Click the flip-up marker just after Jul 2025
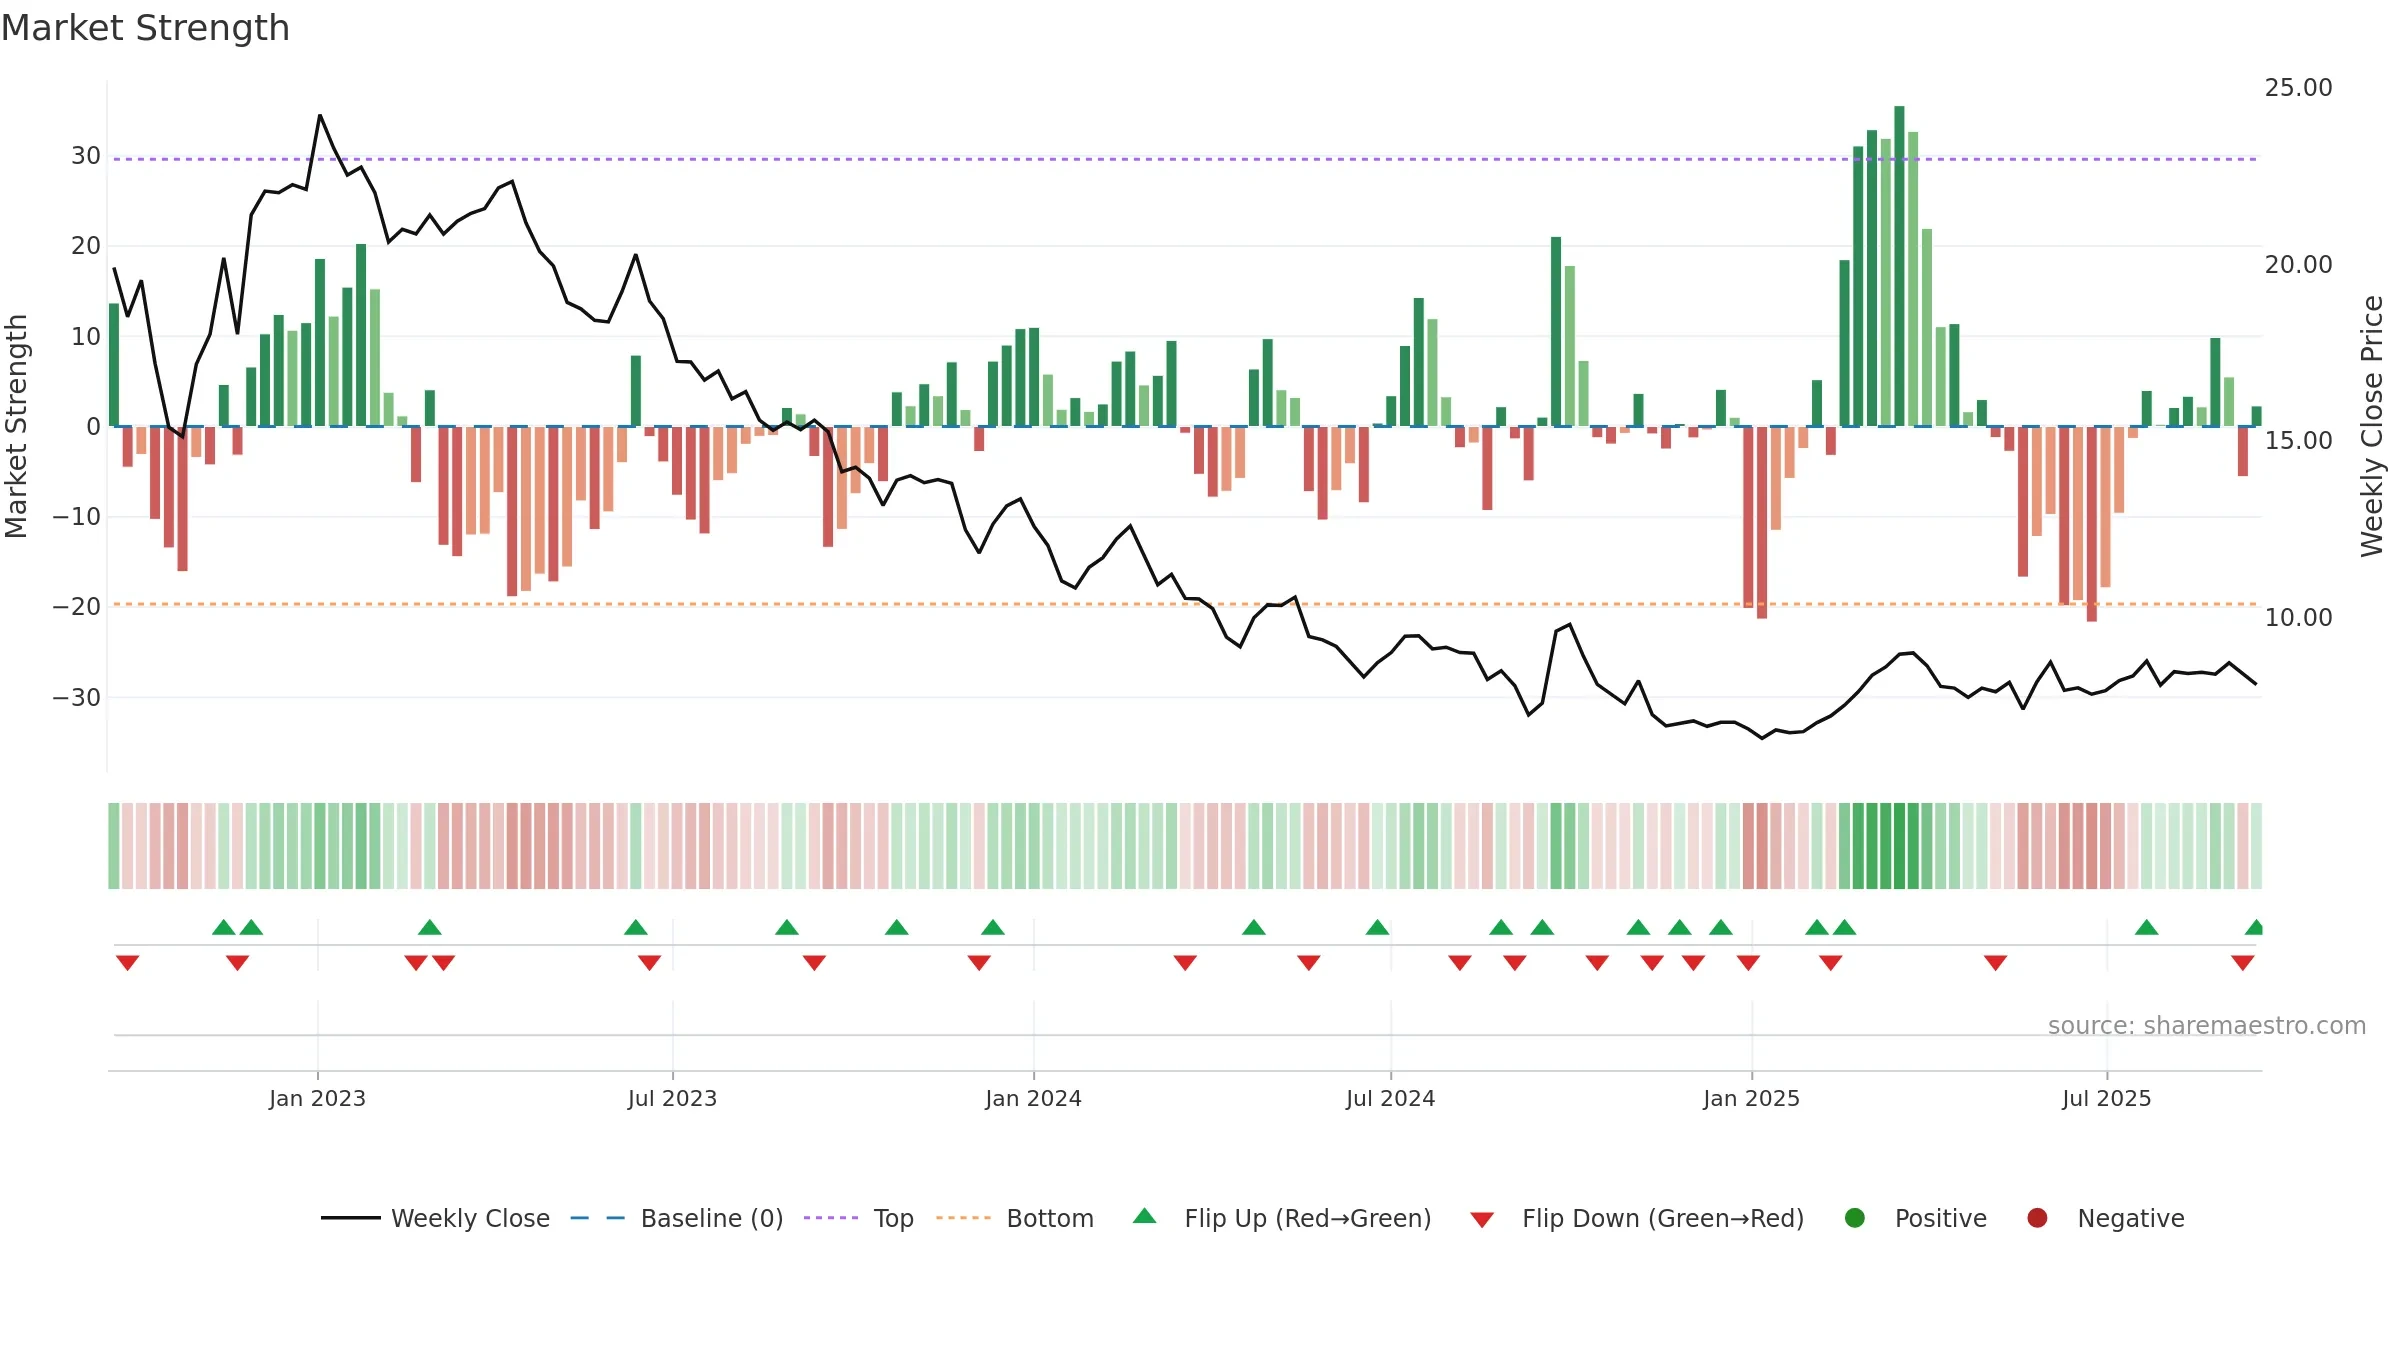This screenshot has height=1350, width=2400. pos(2146,927)
